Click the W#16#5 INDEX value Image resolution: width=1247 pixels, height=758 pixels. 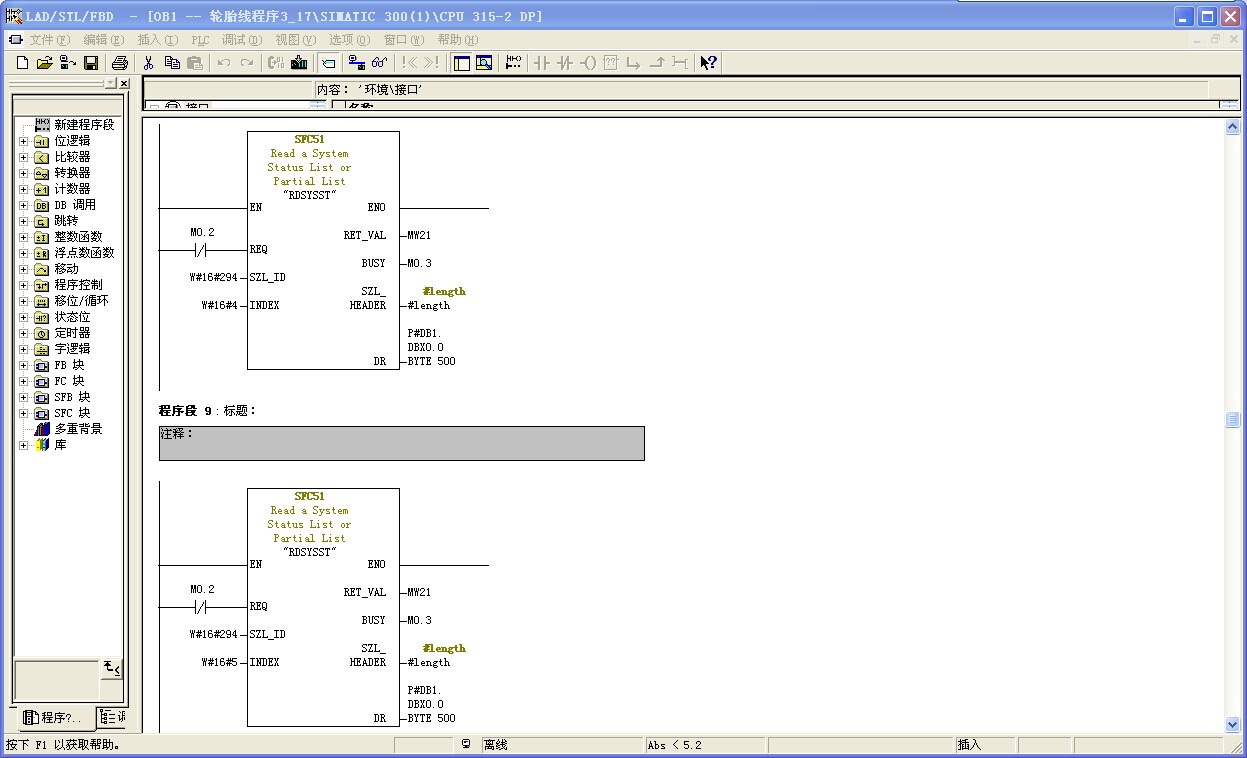(x=220, y=663)
